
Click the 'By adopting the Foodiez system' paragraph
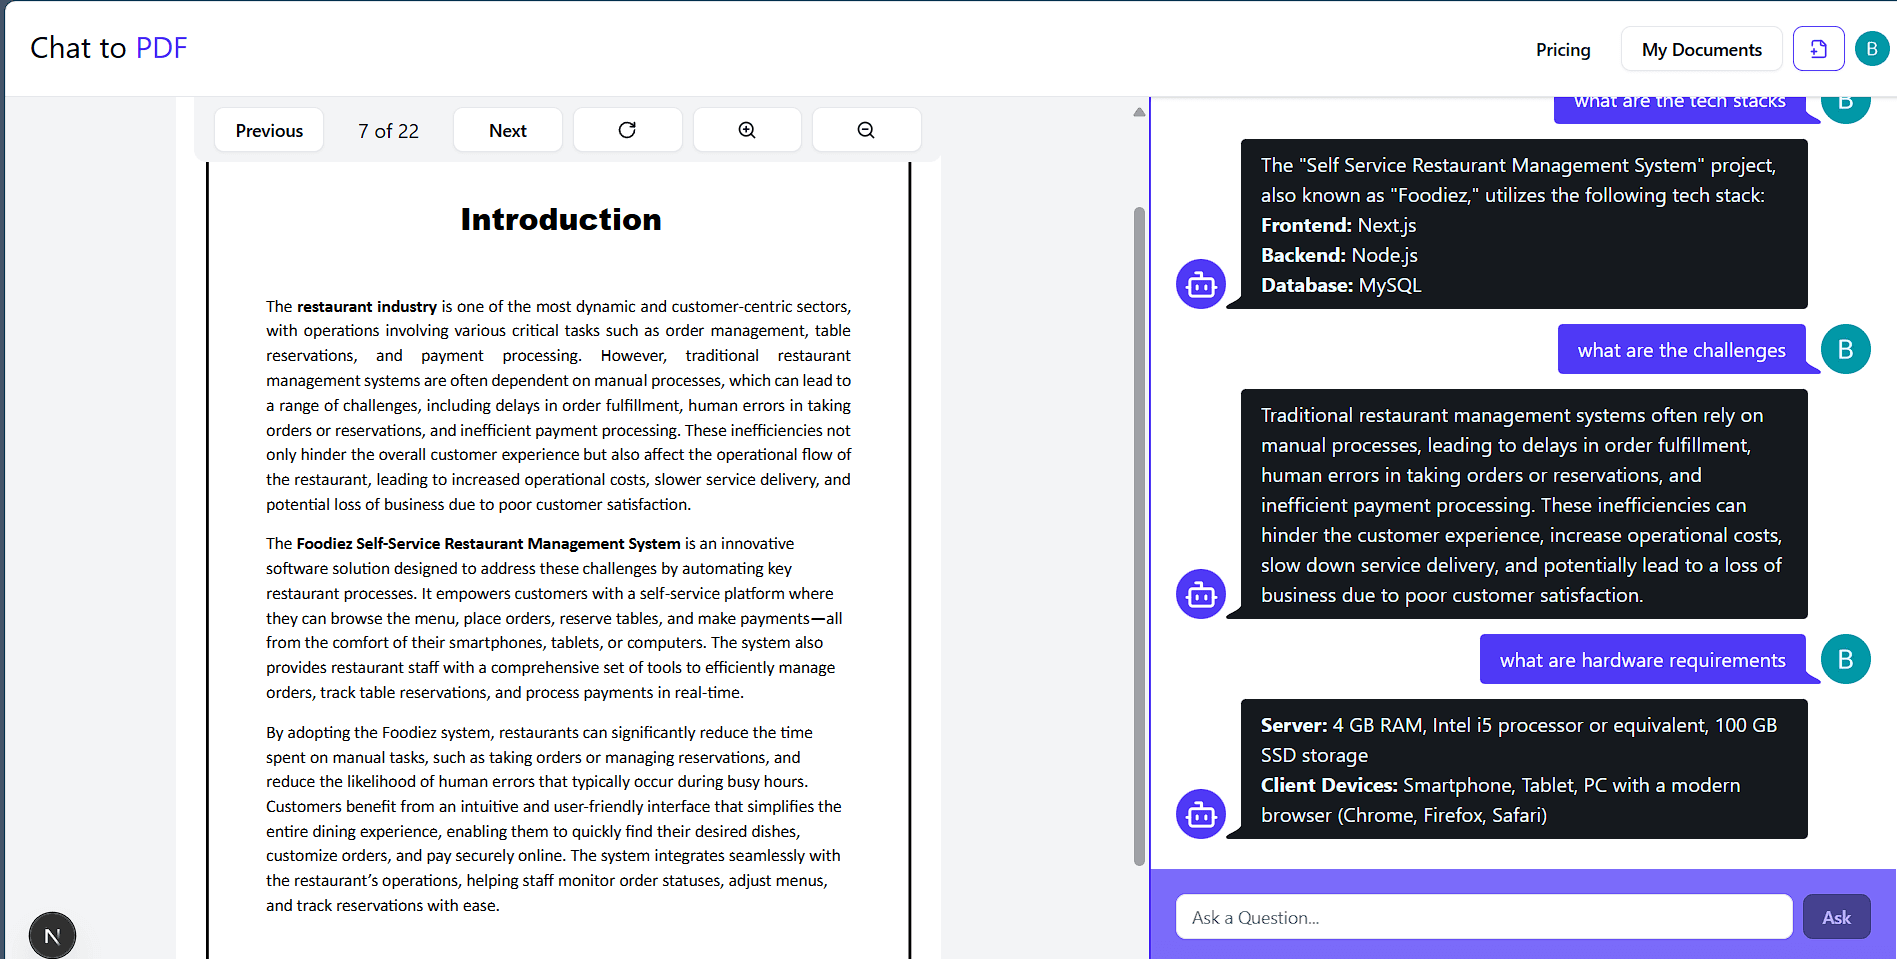[x=554, y=818]
